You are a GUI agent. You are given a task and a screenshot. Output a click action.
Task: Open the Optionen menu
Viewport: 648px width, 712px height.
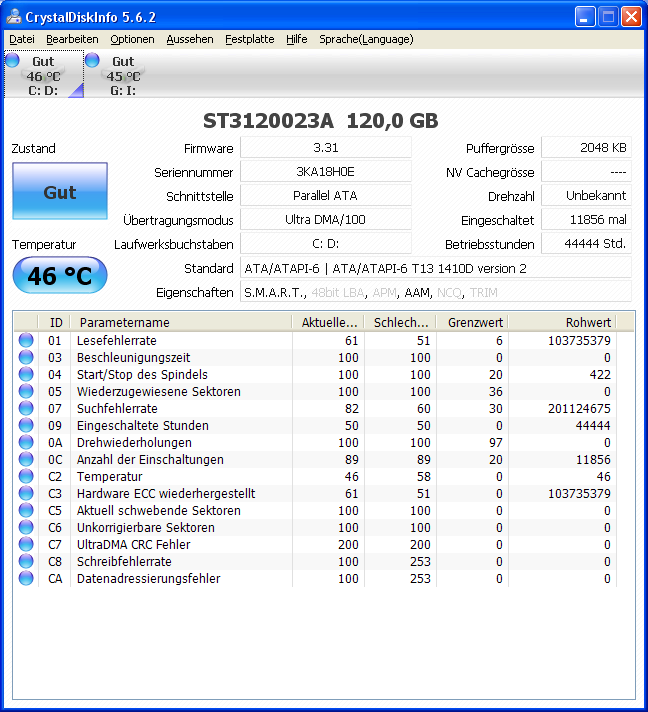click(x=132, y=40)
